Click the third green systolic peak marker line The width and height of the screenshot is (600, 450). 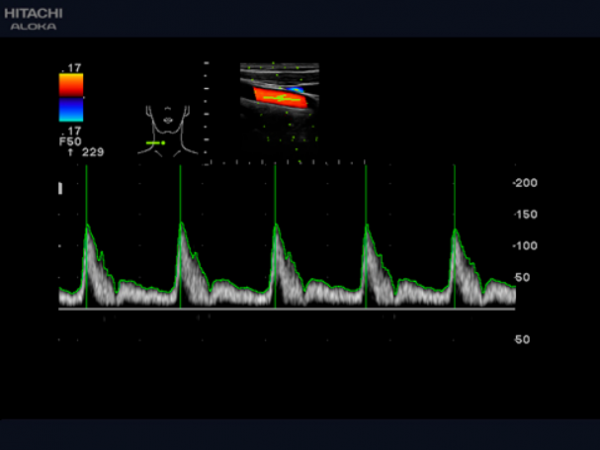275,236
